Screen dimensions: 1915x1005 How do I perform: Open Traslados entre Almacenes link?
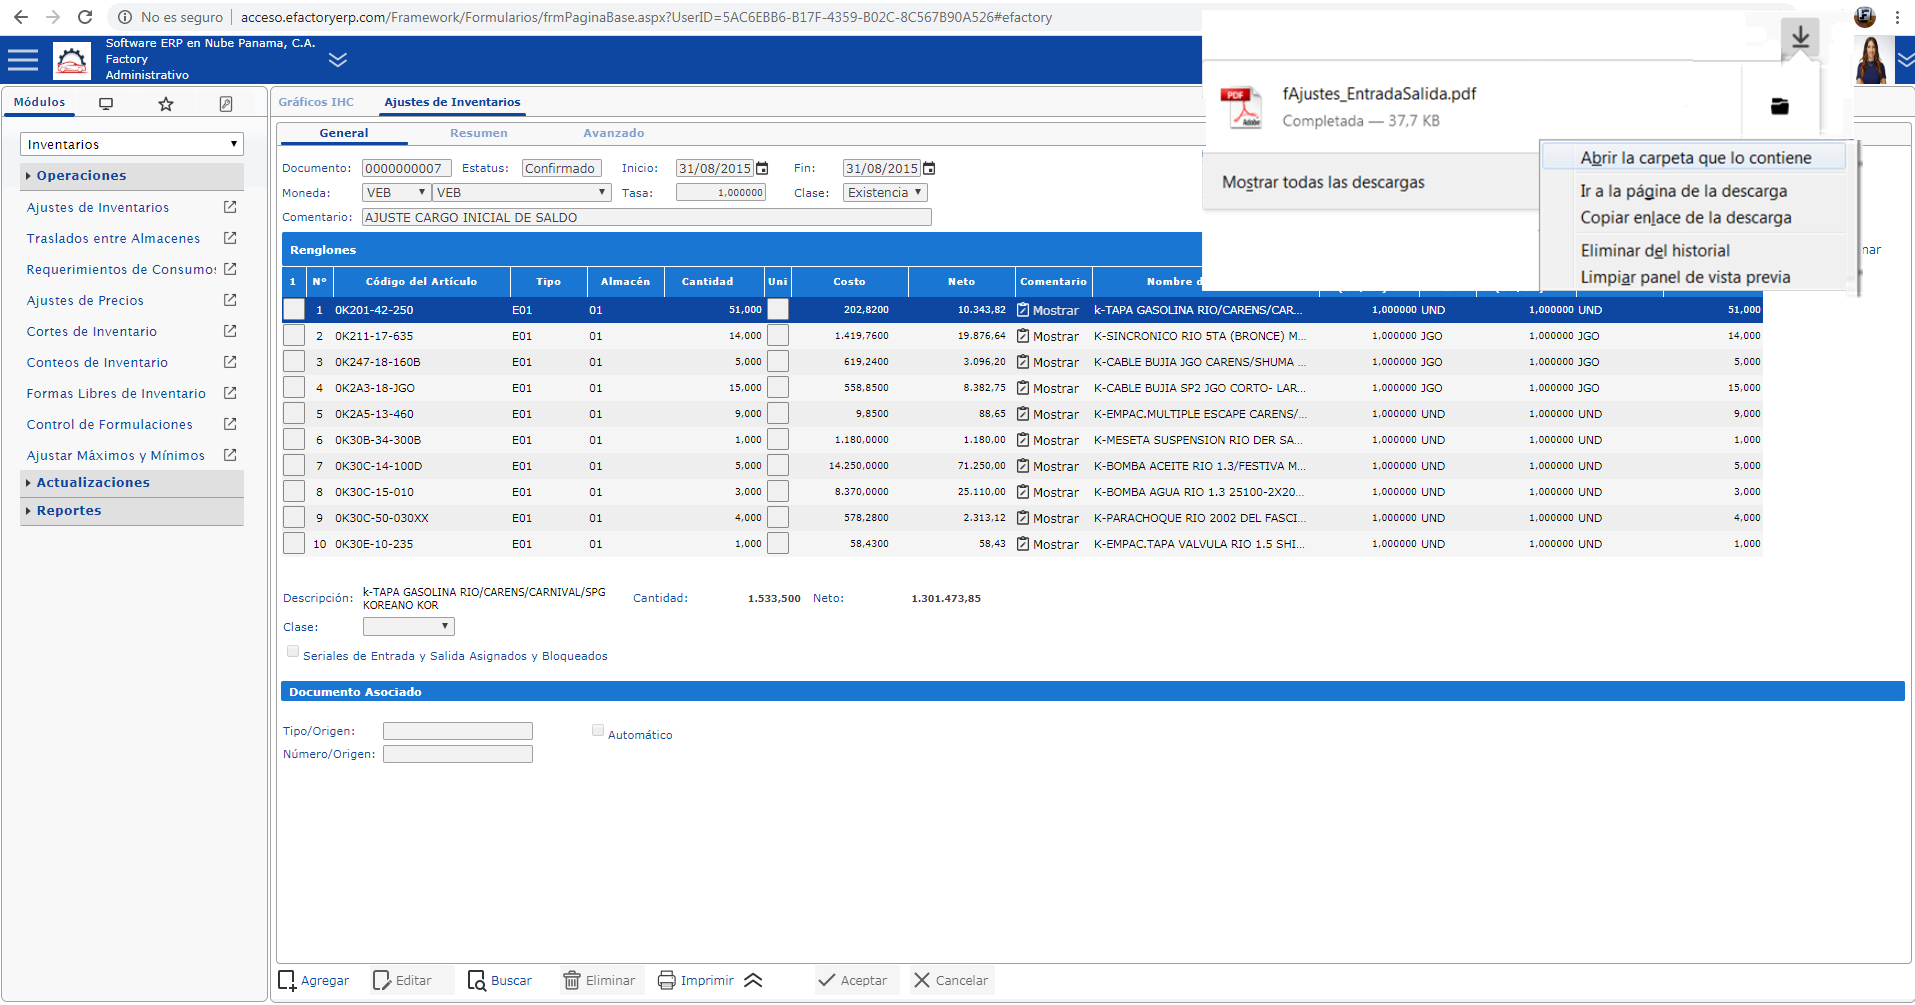[x=113, y=239]
